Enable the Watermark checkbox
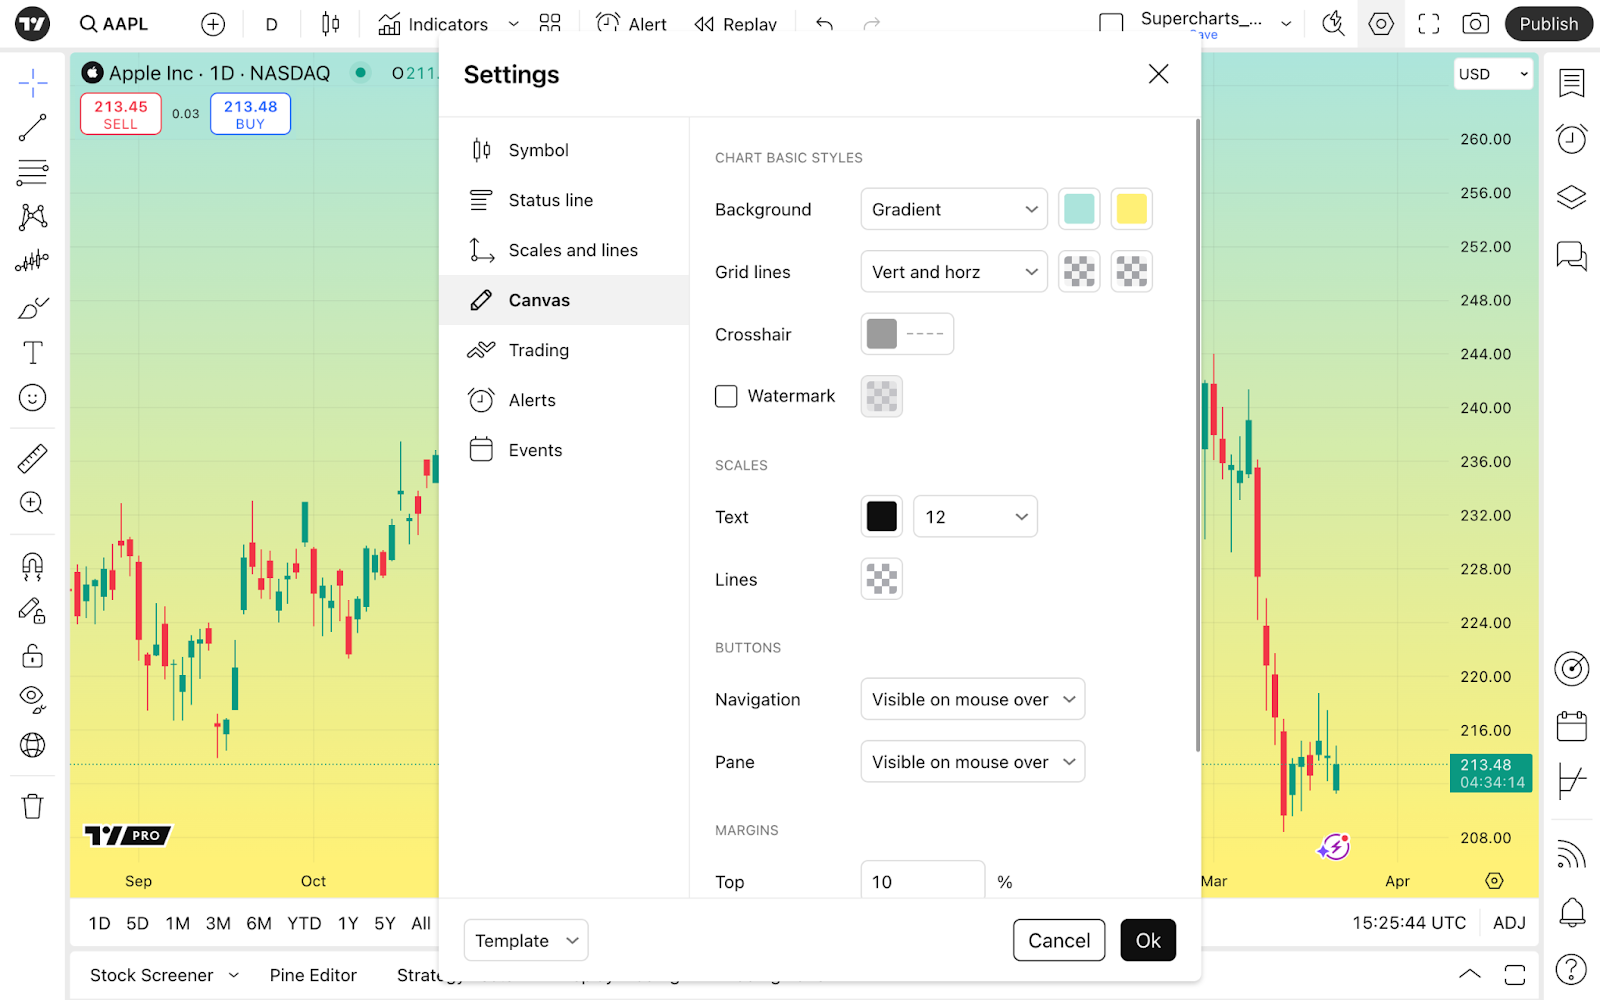The image size is (1600, 1000). 726,396
